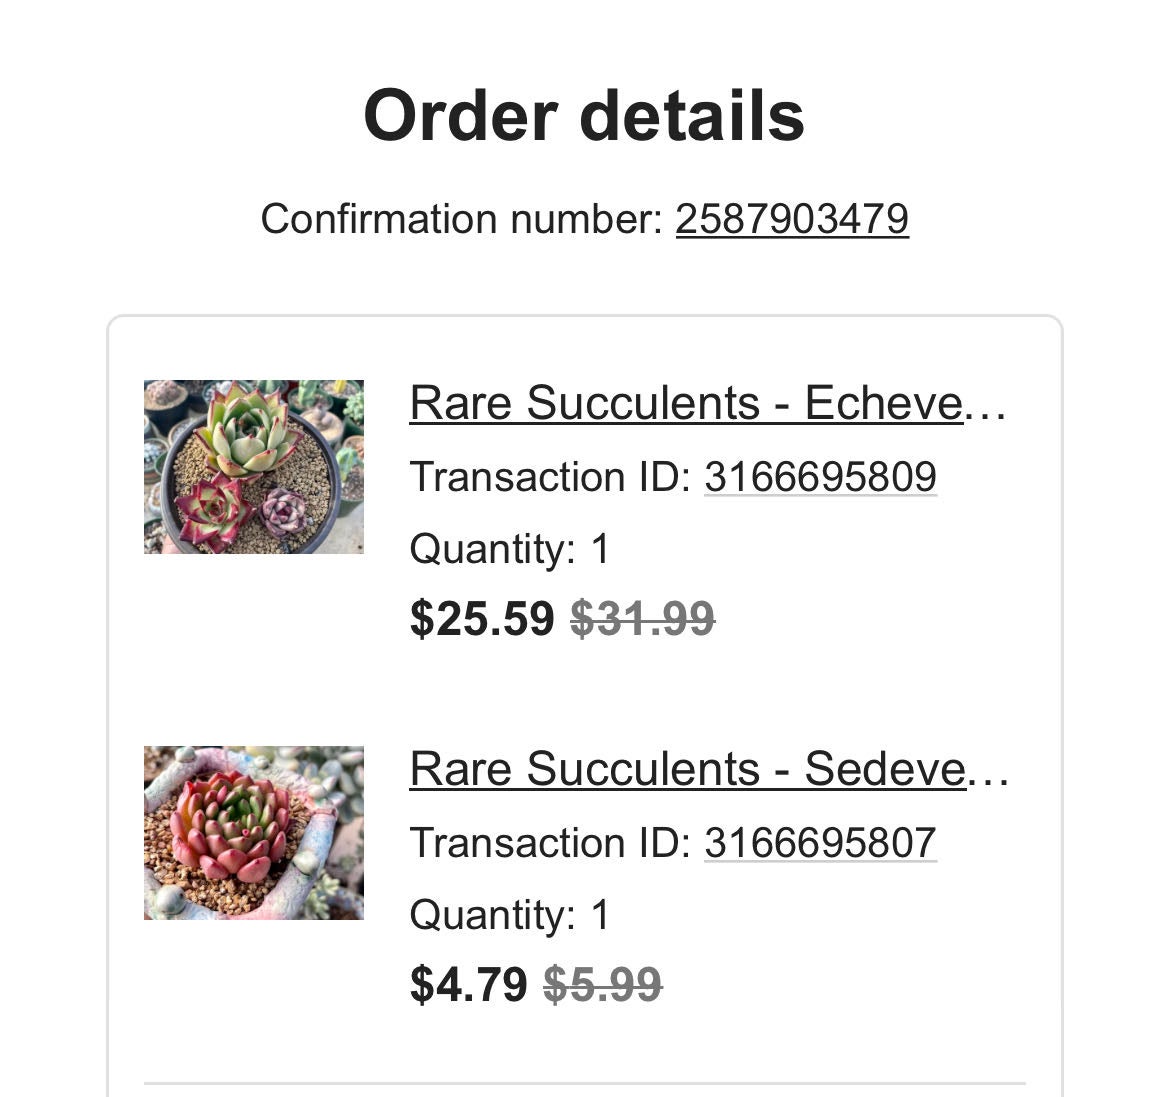Click the struck-through $5.99 original price
1170x1097 pixels.
click(x=602, y=984)
